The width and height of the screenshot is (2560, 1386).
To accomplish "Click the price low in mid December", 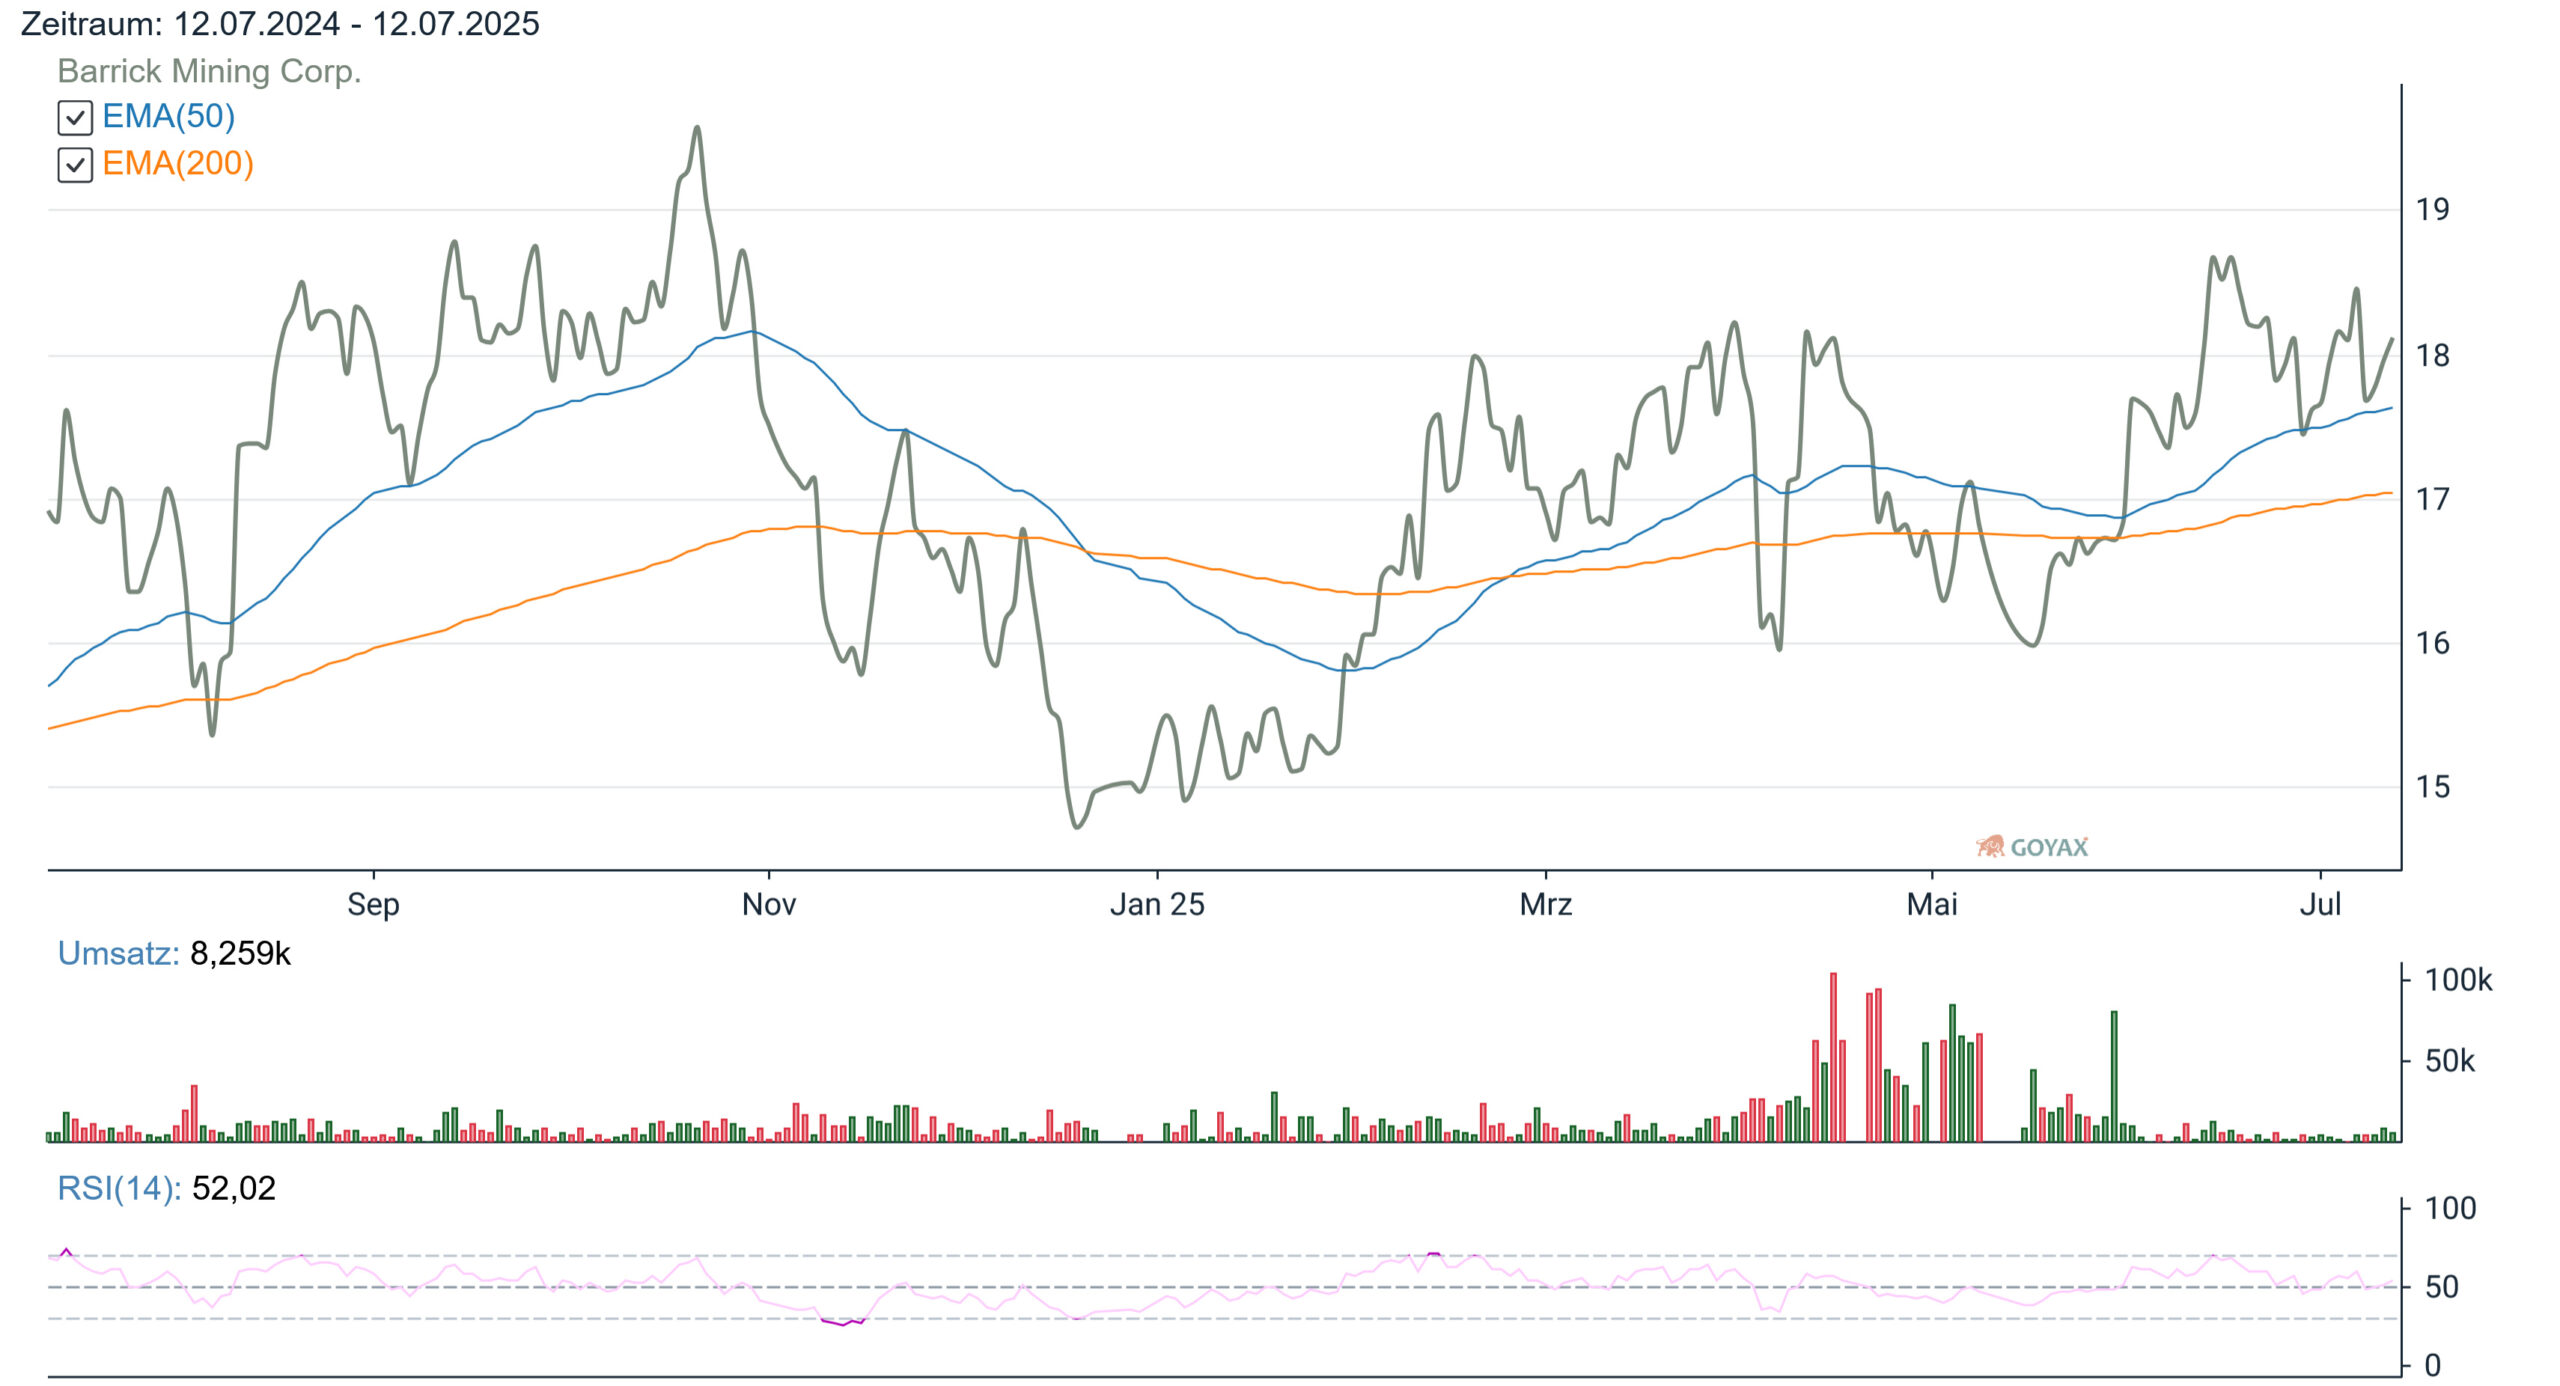I will [1077, 826].
